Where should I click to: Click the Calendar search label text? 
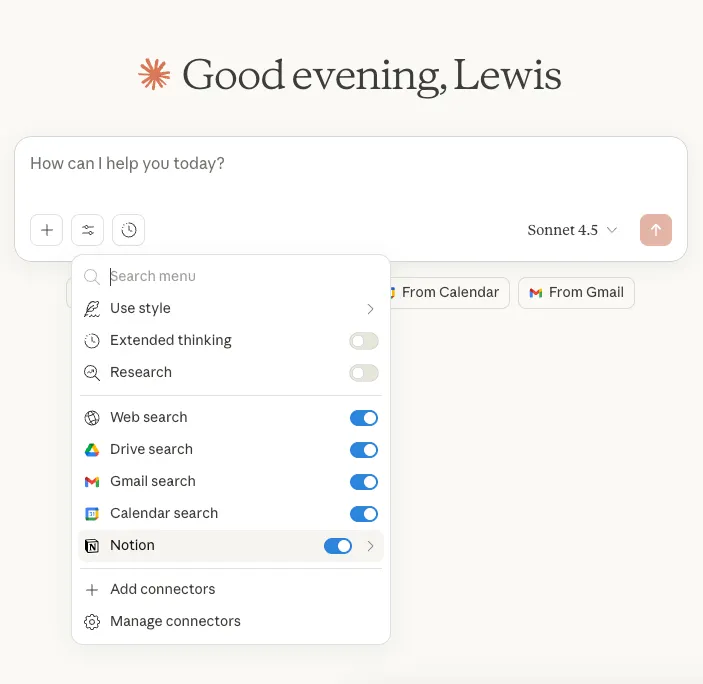[x=164, y=513]
